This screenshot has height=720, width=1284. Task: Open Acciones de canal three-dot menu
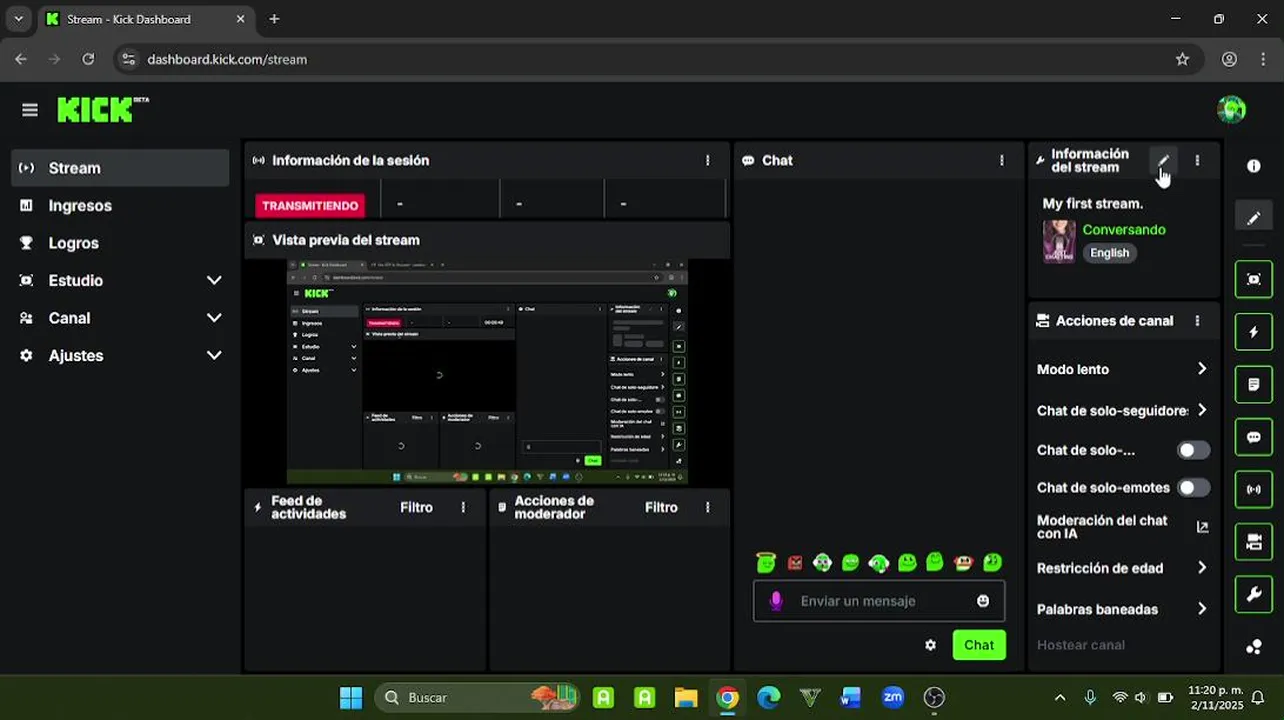pyautogui.click(x=1197, y=321)
